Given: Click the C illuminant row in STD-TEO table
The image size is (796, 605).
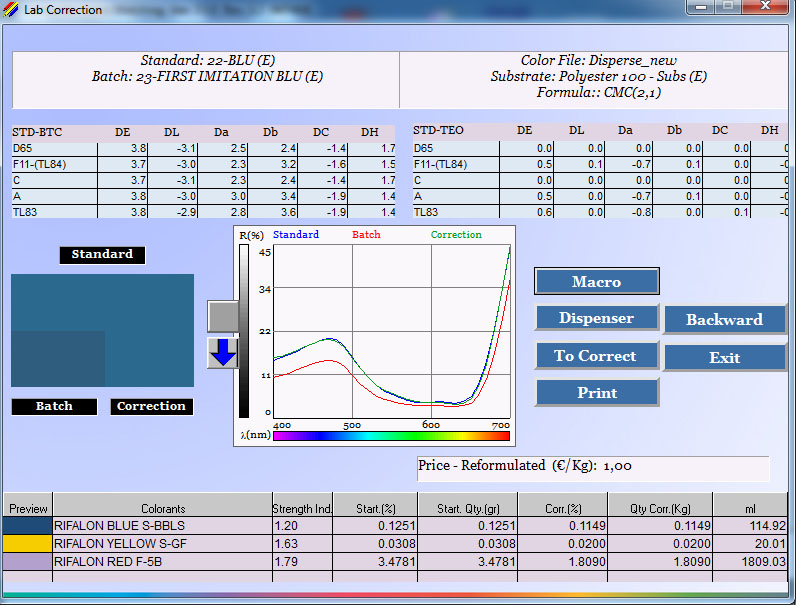Looking at the screenshot, I should (600, 180).
